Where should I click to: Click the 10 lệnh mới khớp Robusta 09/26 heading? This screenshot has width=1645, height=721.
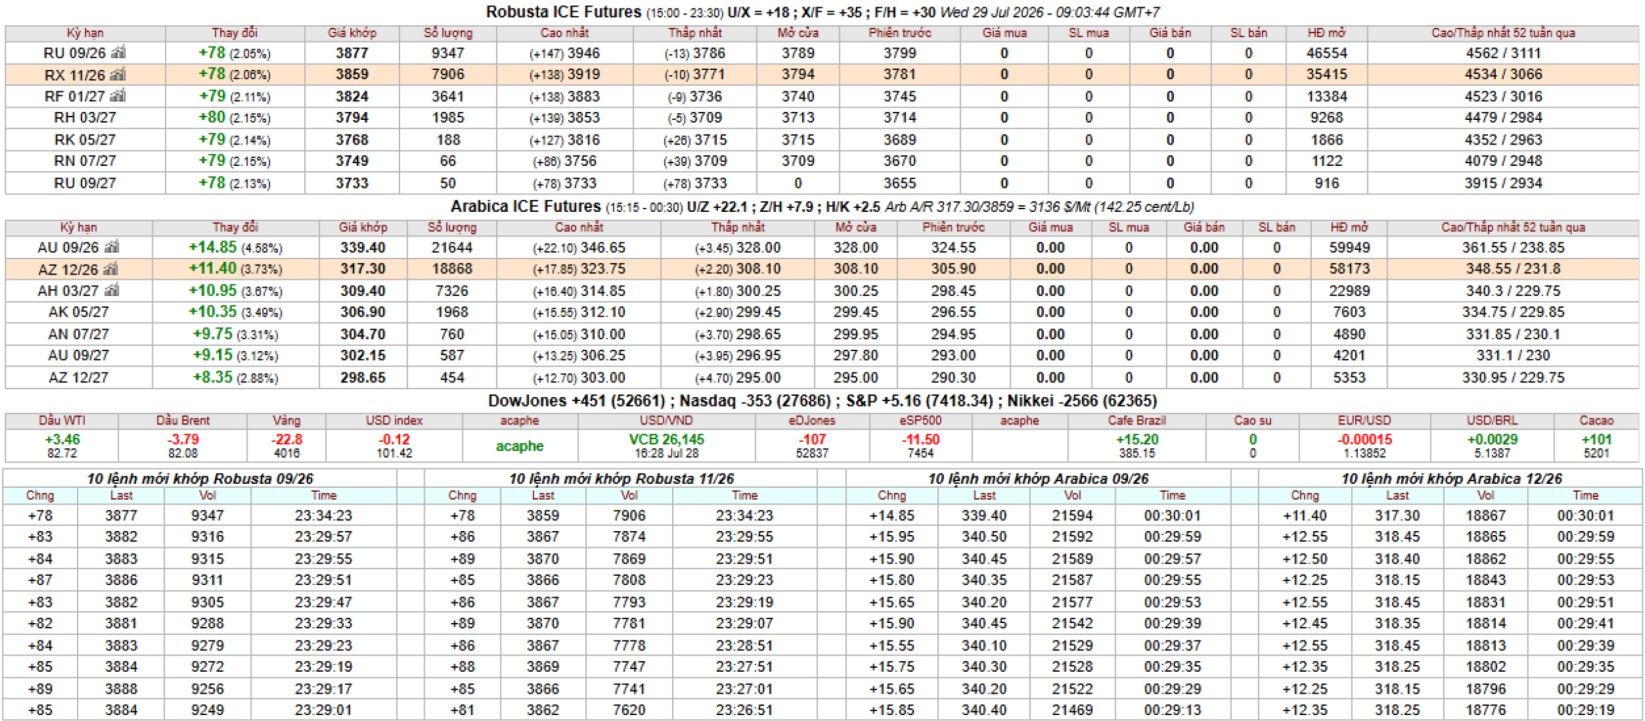click(x=200, y=479)
